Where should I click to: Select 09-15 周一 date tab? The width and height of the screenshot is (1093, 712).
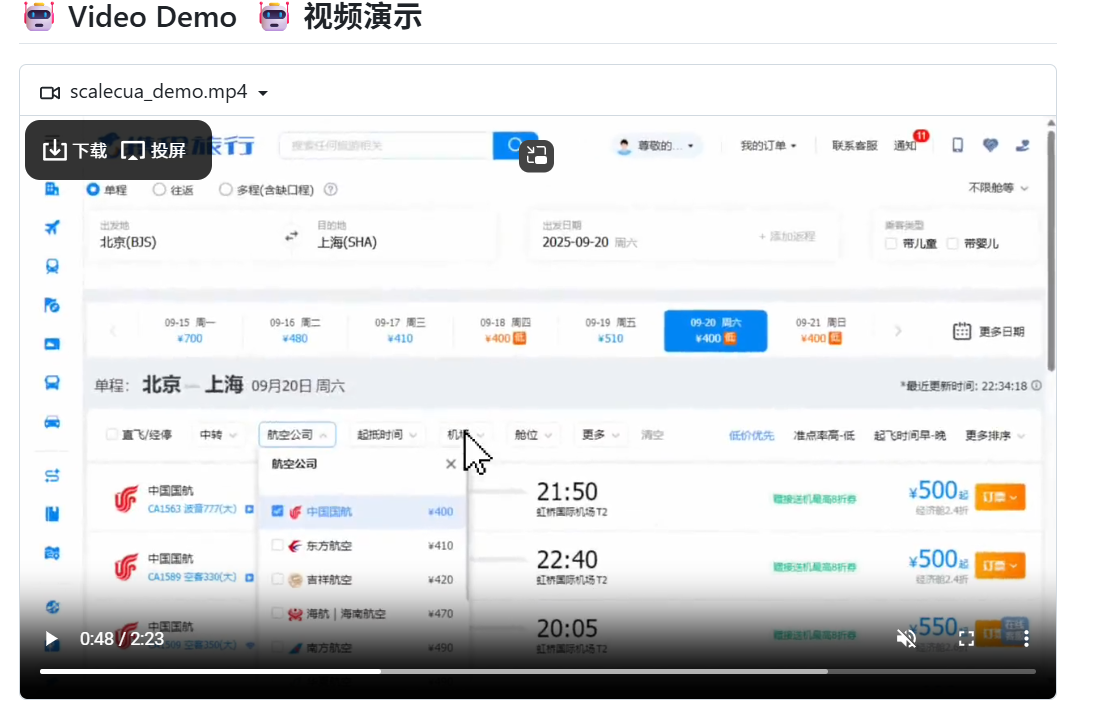190,331
